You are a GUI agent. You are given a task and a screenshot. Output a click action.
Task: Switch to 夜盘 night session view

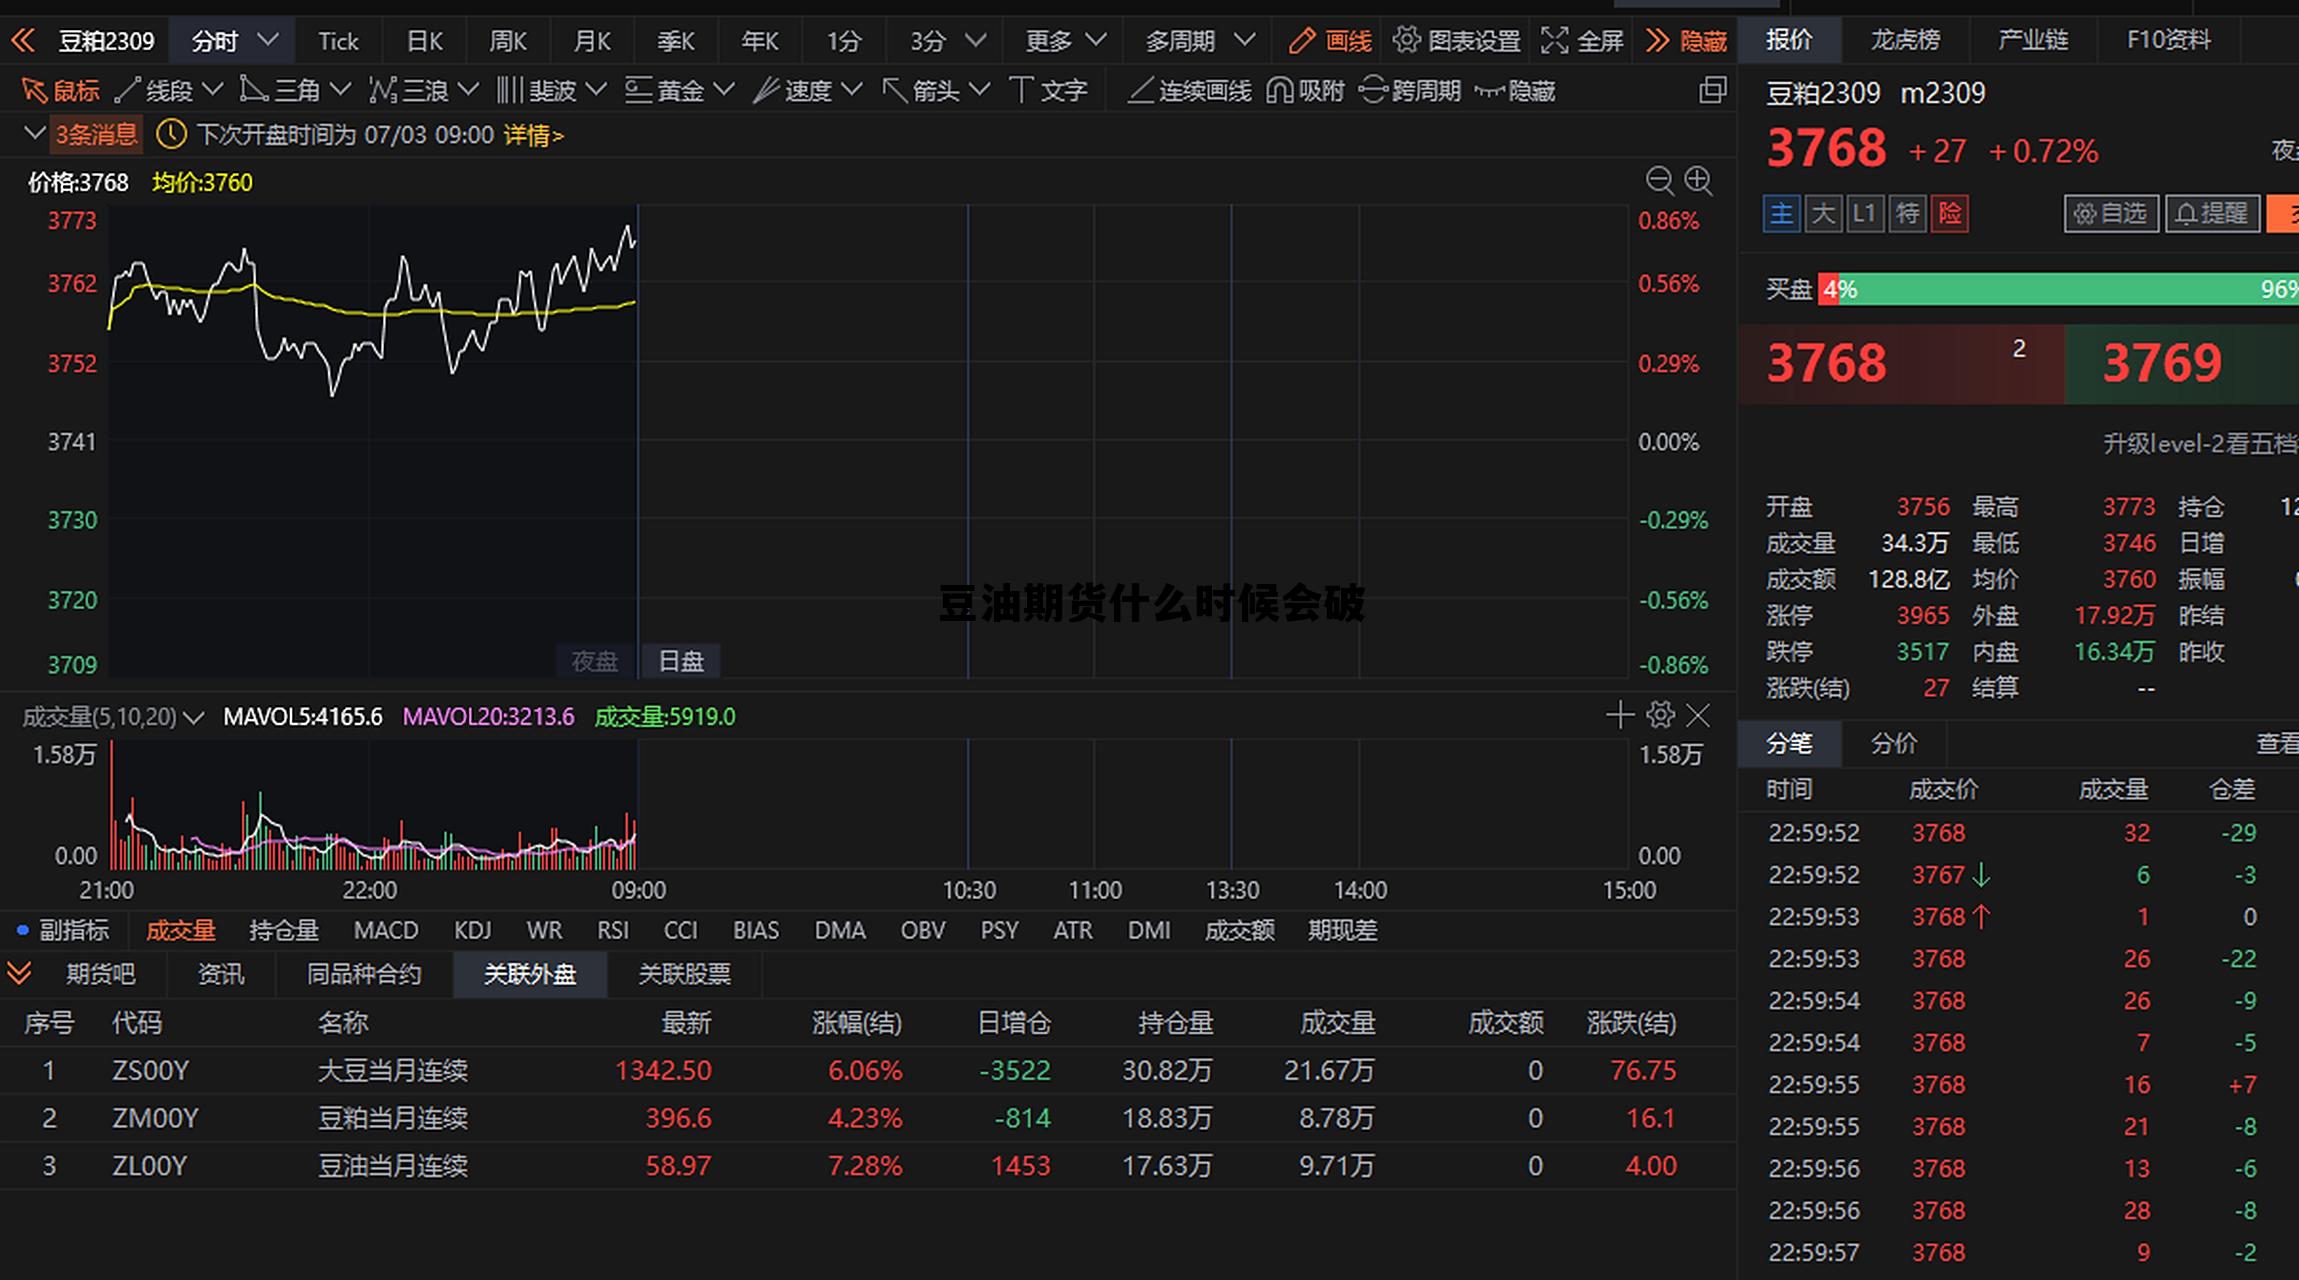tap(592, 660)
